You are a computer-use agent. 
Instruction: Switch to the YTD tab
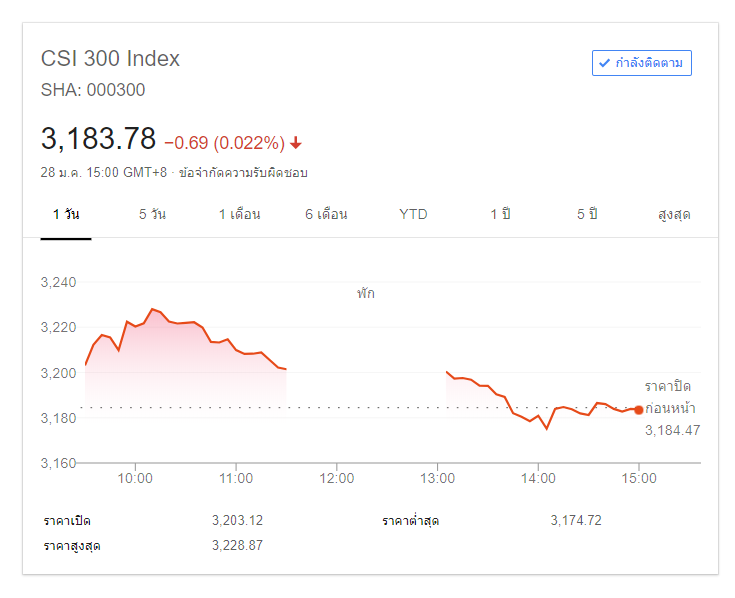[413, 215]
